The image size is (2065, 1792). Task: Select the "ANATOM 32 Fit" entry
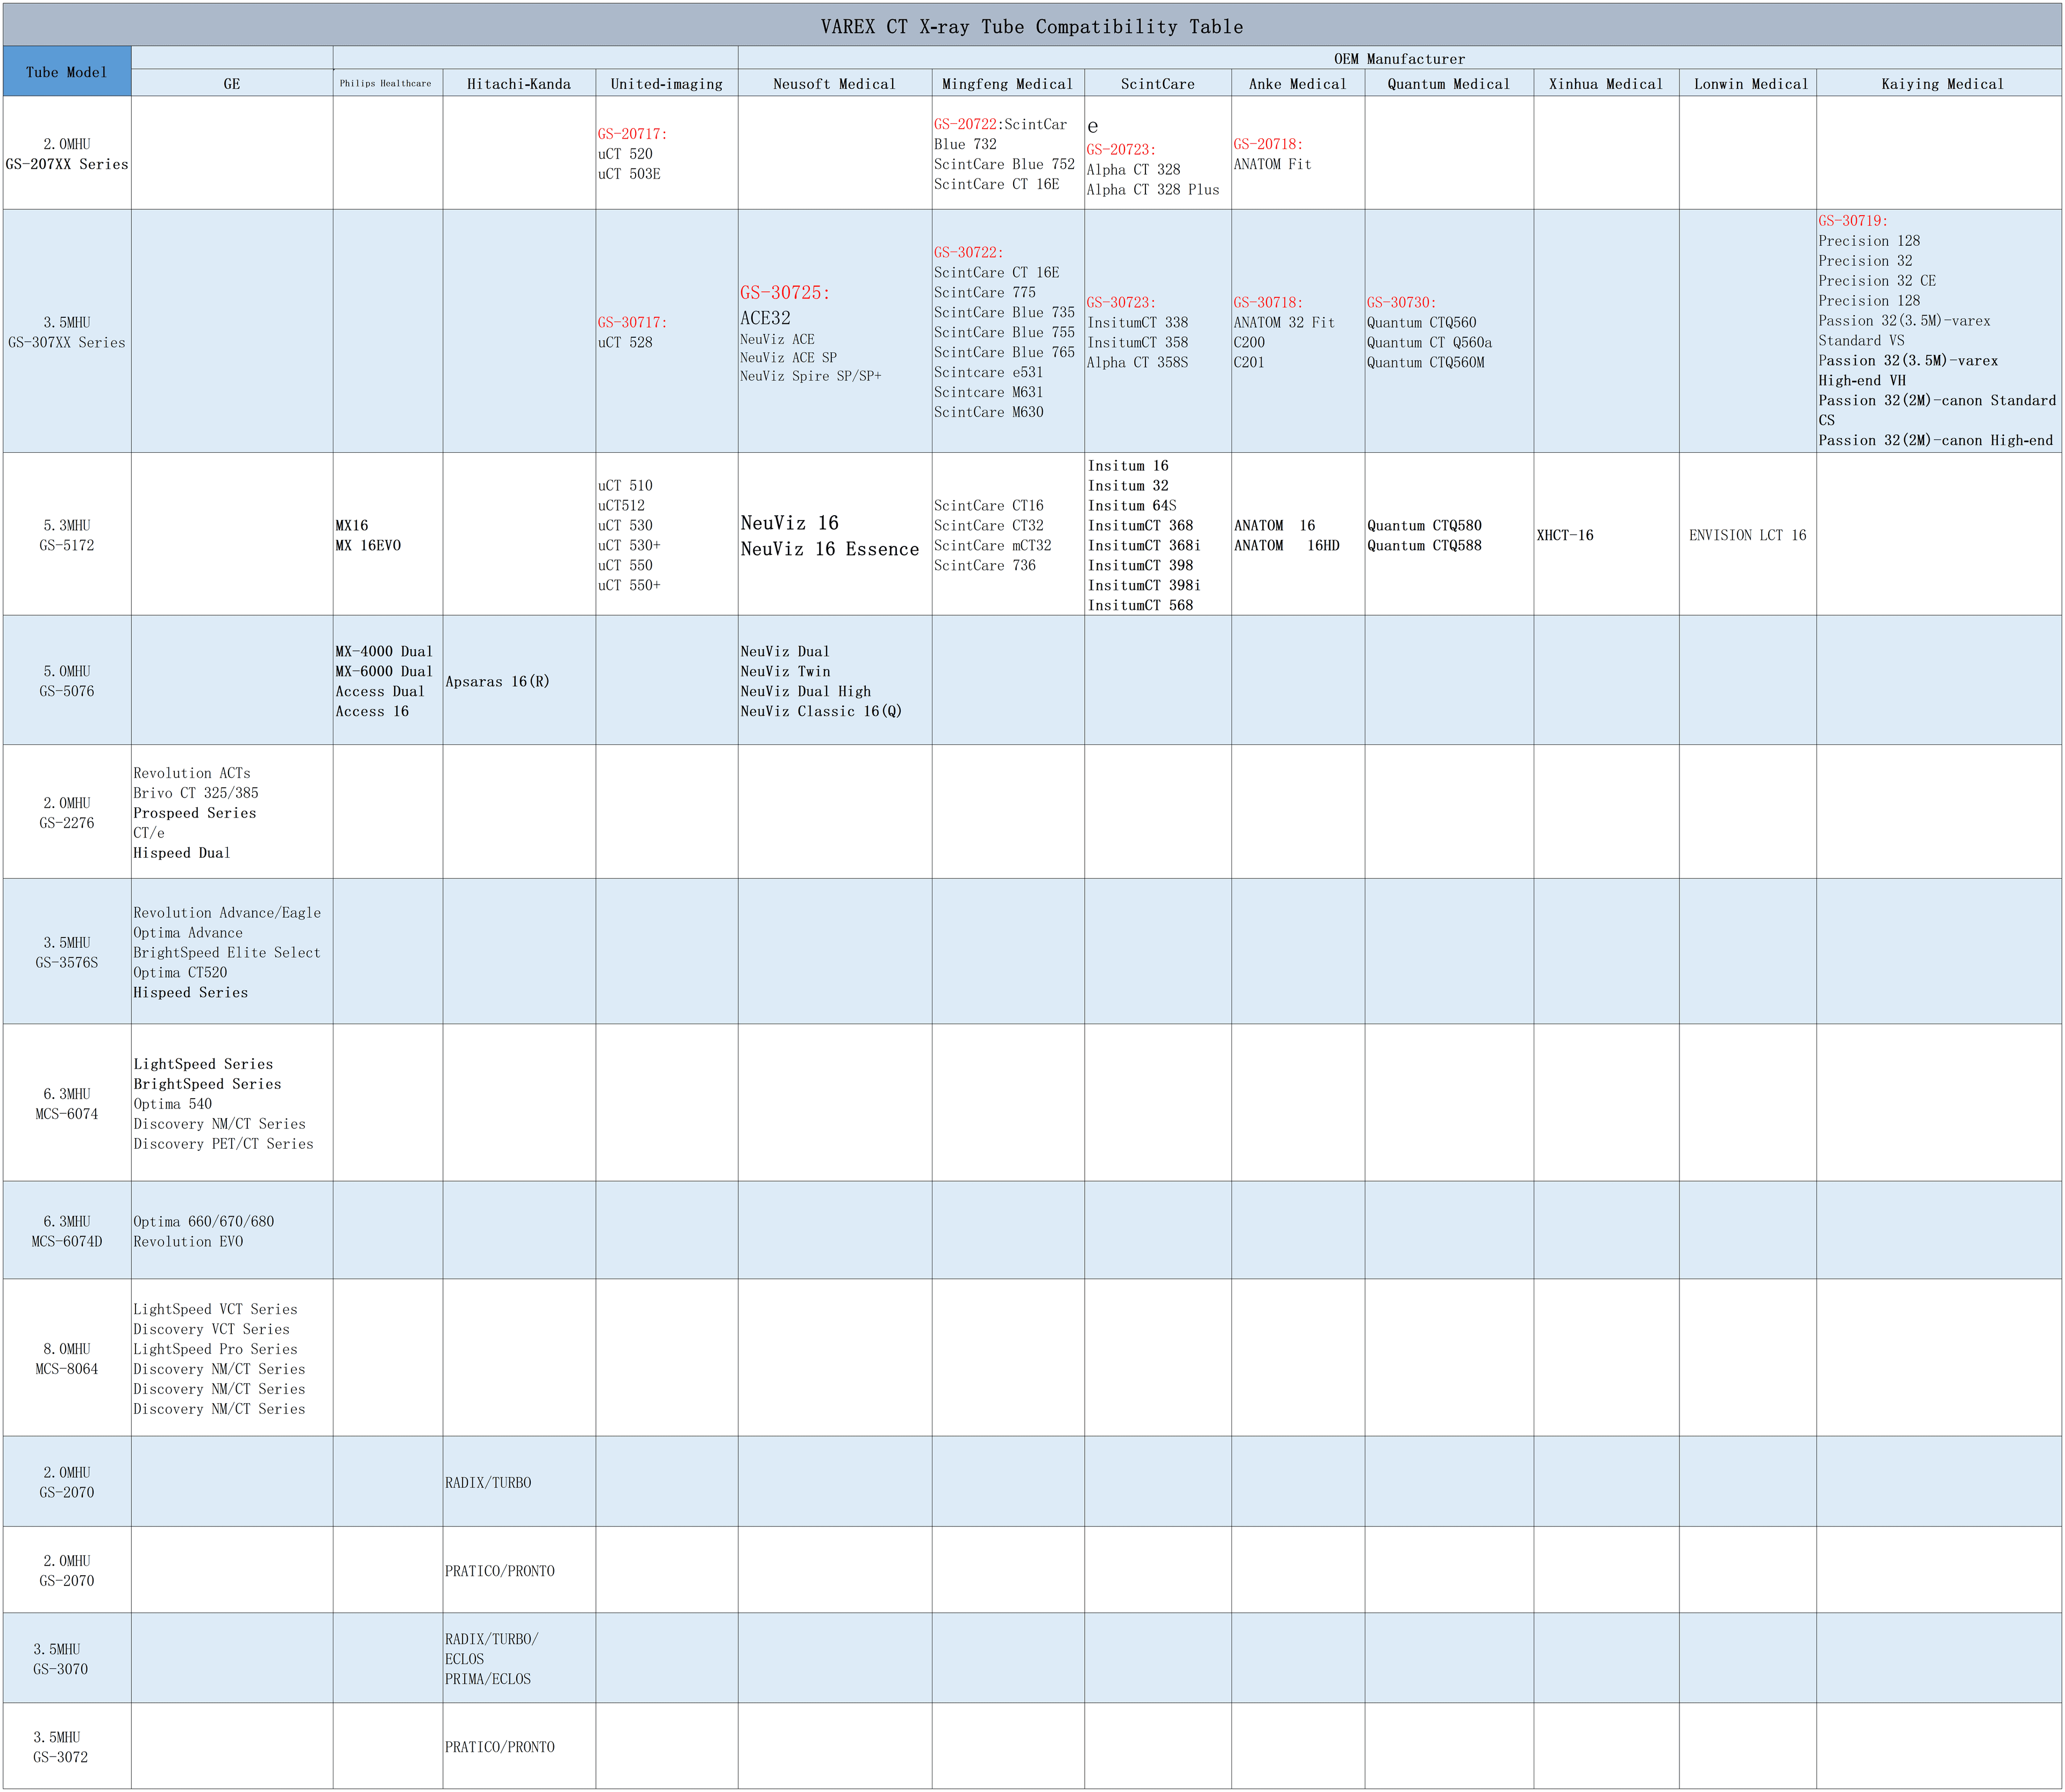coord(1284,322)
